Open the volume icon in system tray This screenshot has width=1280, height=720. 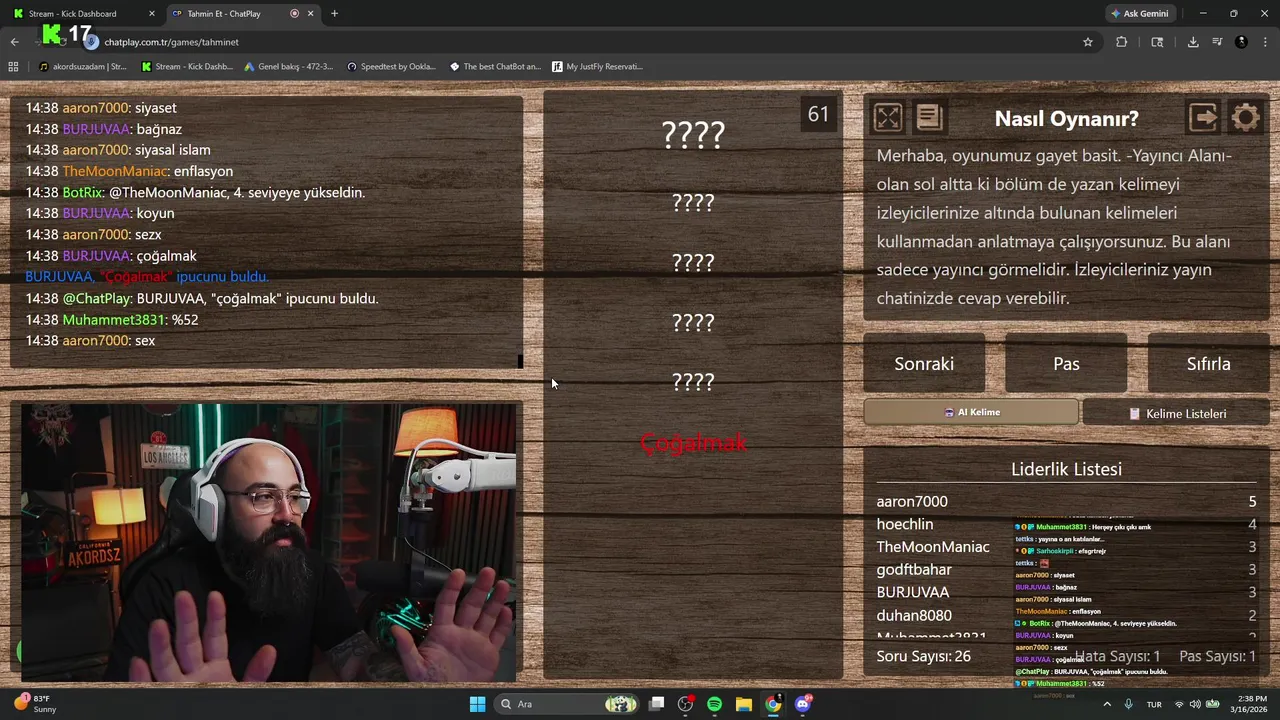coord(1195,704)
